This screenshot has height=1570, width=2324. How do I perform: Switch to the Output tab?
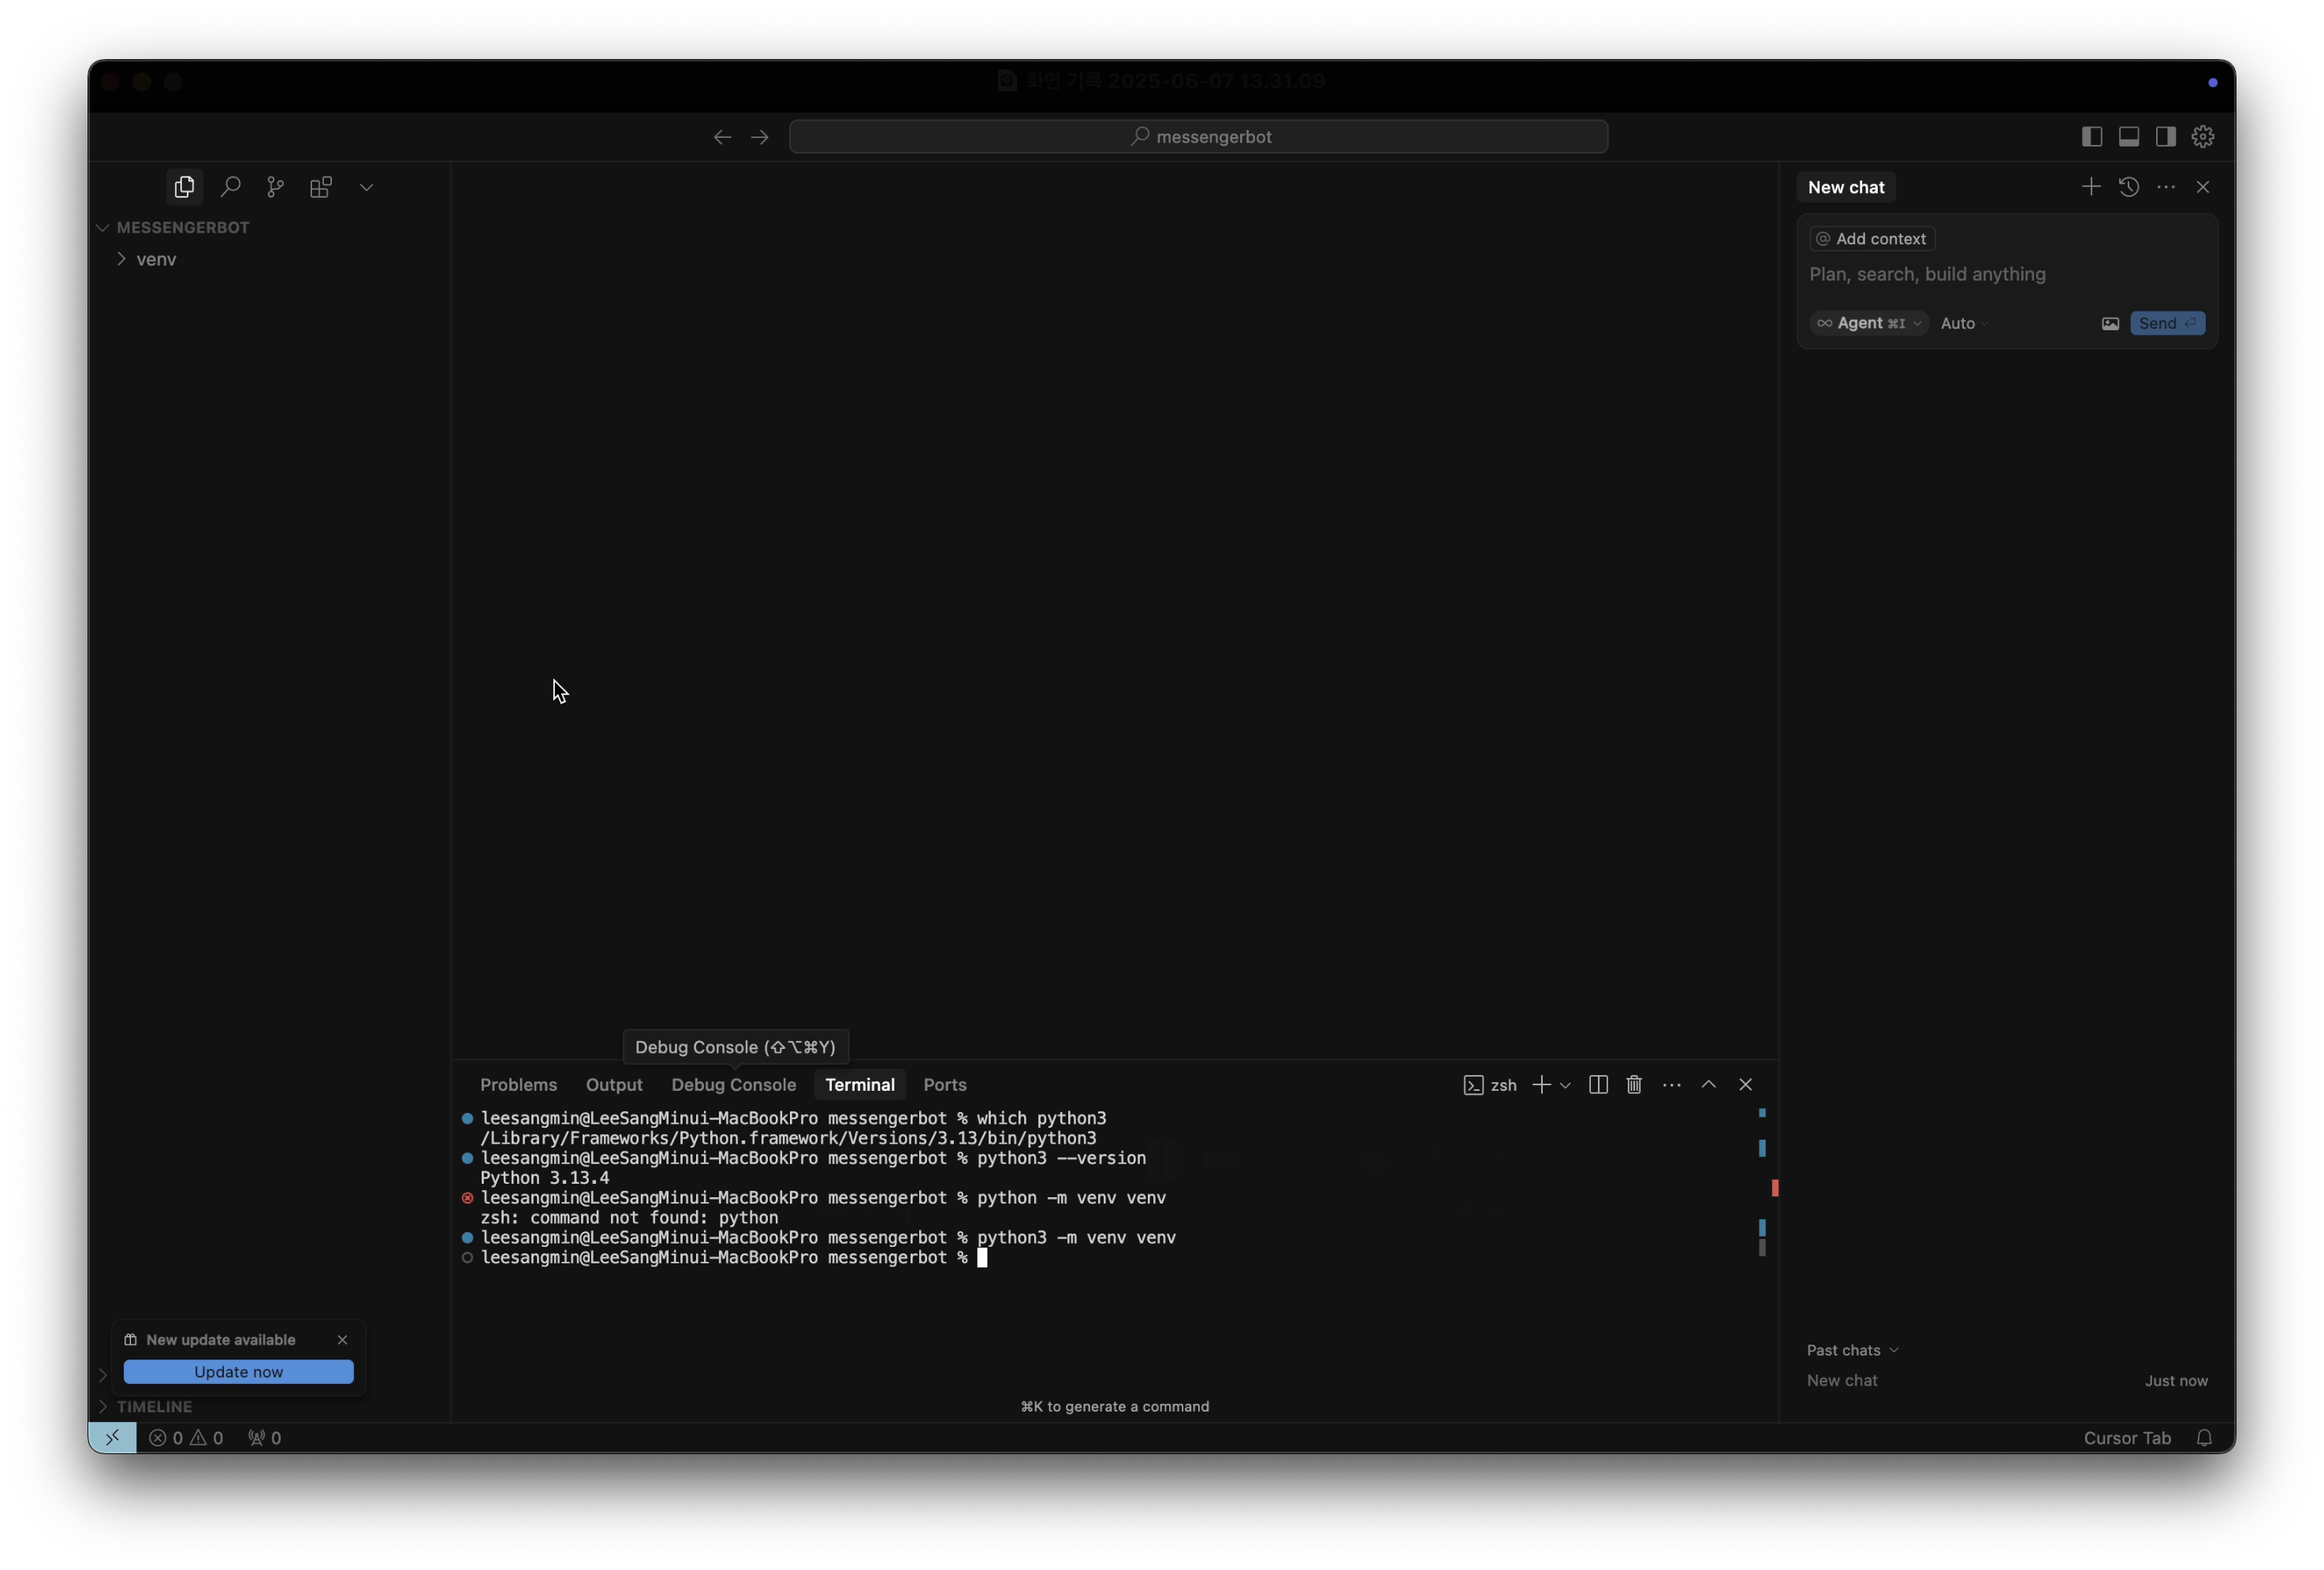click(614, 1085)
